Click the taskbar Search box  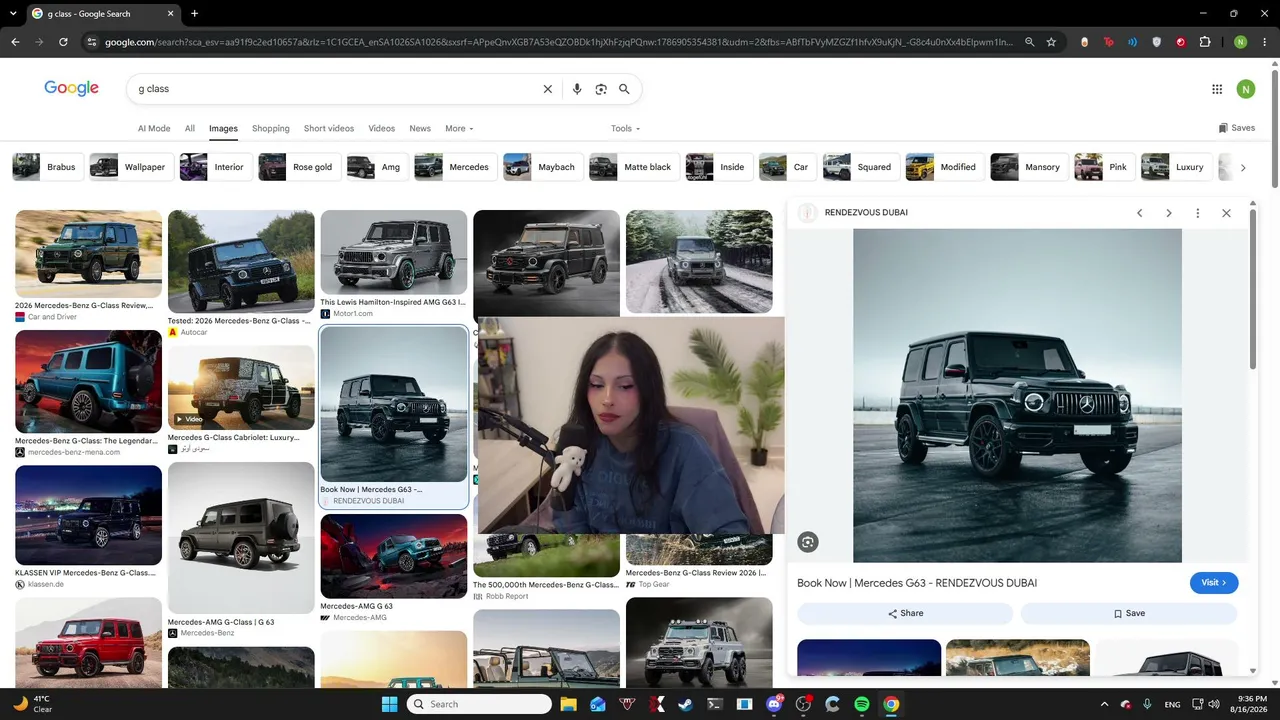pos(479,704)
